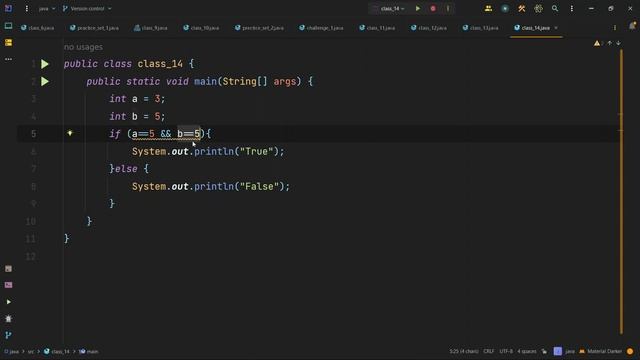Open class_14 run configuration dropdown
Viewport: 640px width, 360px height.
click(391, 9)
